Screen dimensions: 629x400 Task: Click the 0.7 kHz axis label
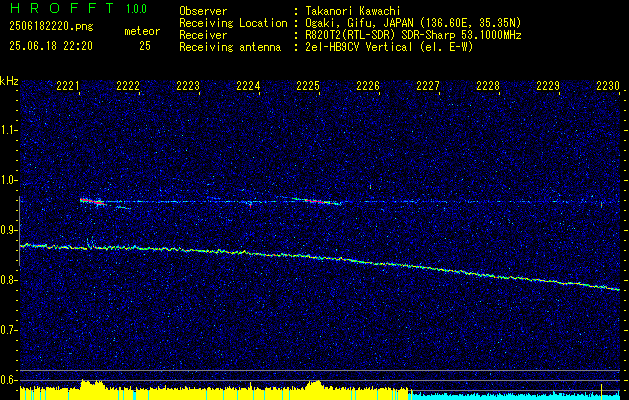(x=9, y=330)
